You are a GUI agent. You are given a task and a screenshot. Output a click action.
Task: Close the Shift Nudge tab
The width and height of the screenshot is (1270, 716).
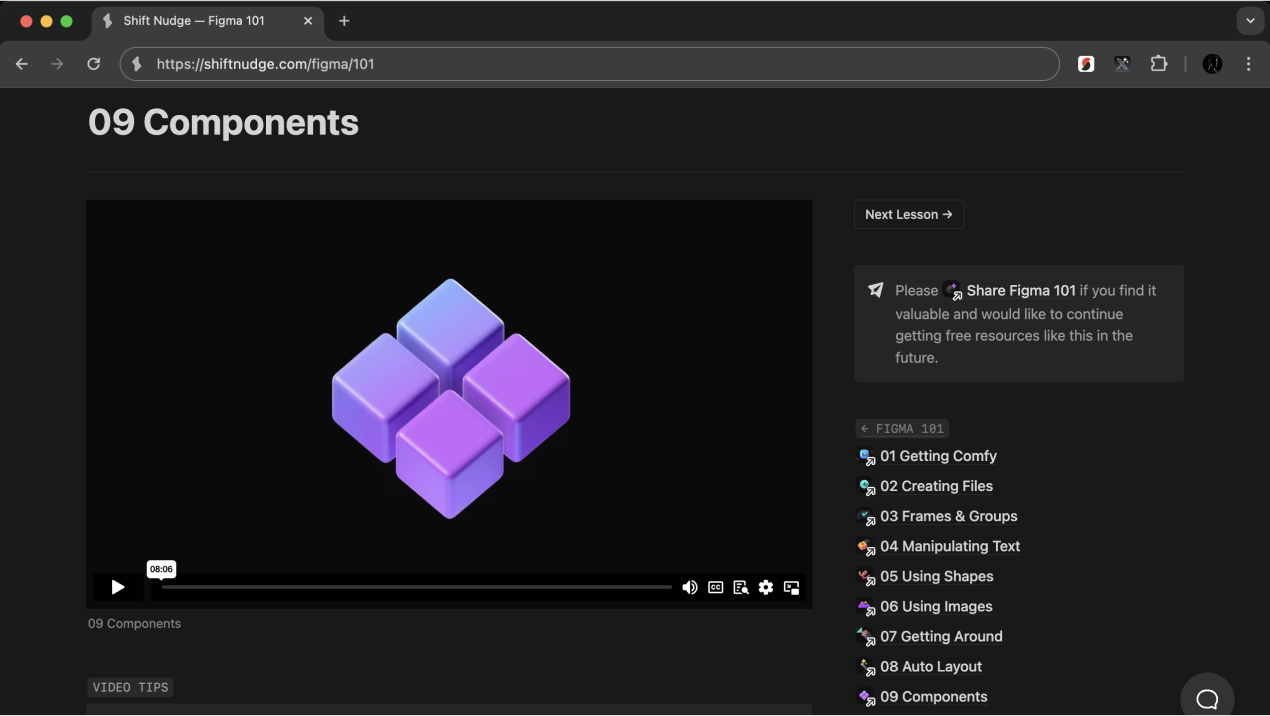point(308,21)
